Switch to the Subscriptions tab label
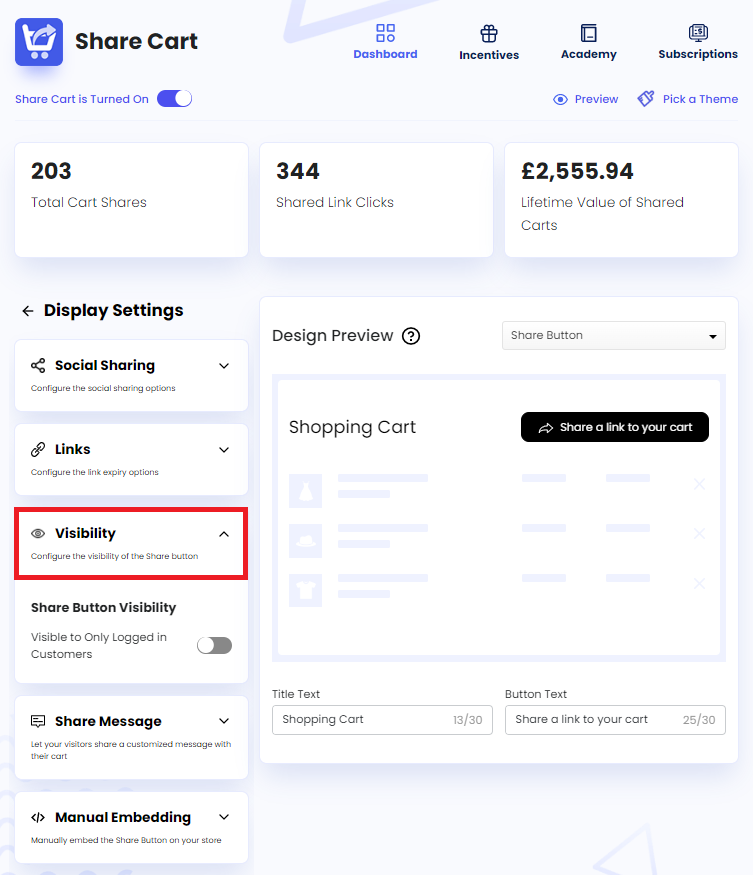The width and height of the screenshot is (753, 875). (698, 54)
